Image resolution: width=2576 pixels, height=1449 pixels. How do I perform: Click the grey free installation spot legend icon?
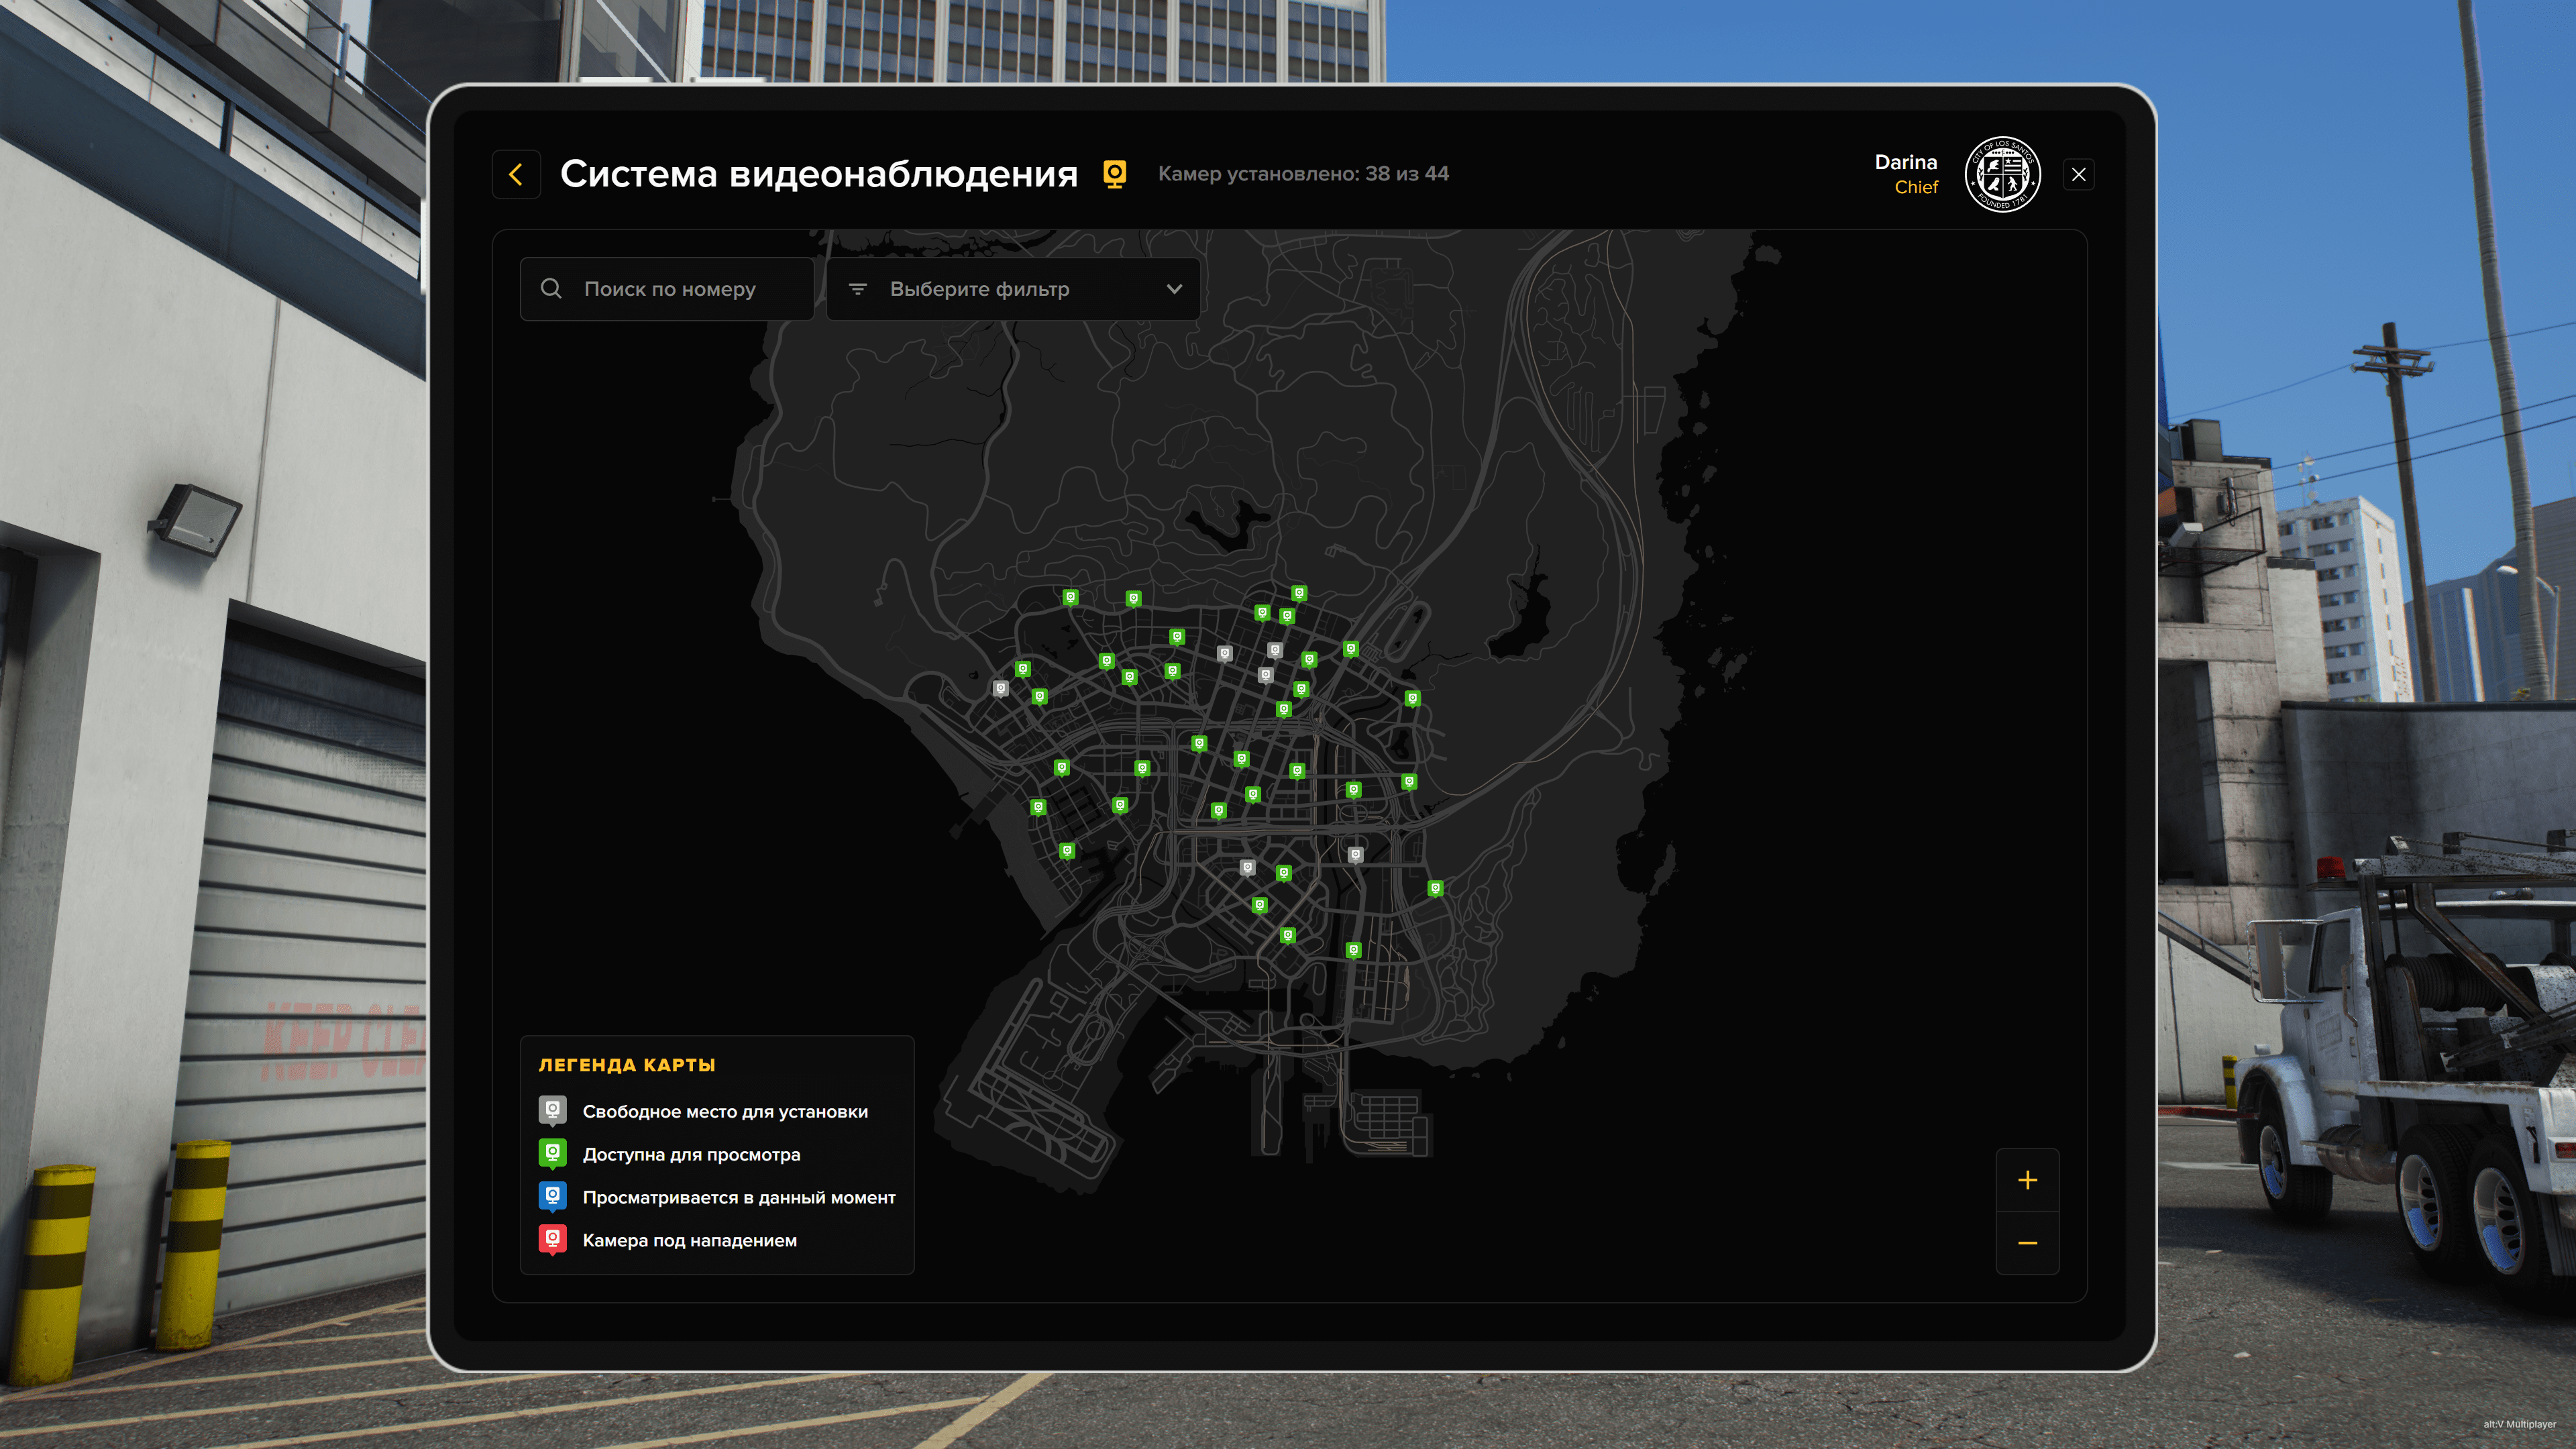click(552, 1110)
